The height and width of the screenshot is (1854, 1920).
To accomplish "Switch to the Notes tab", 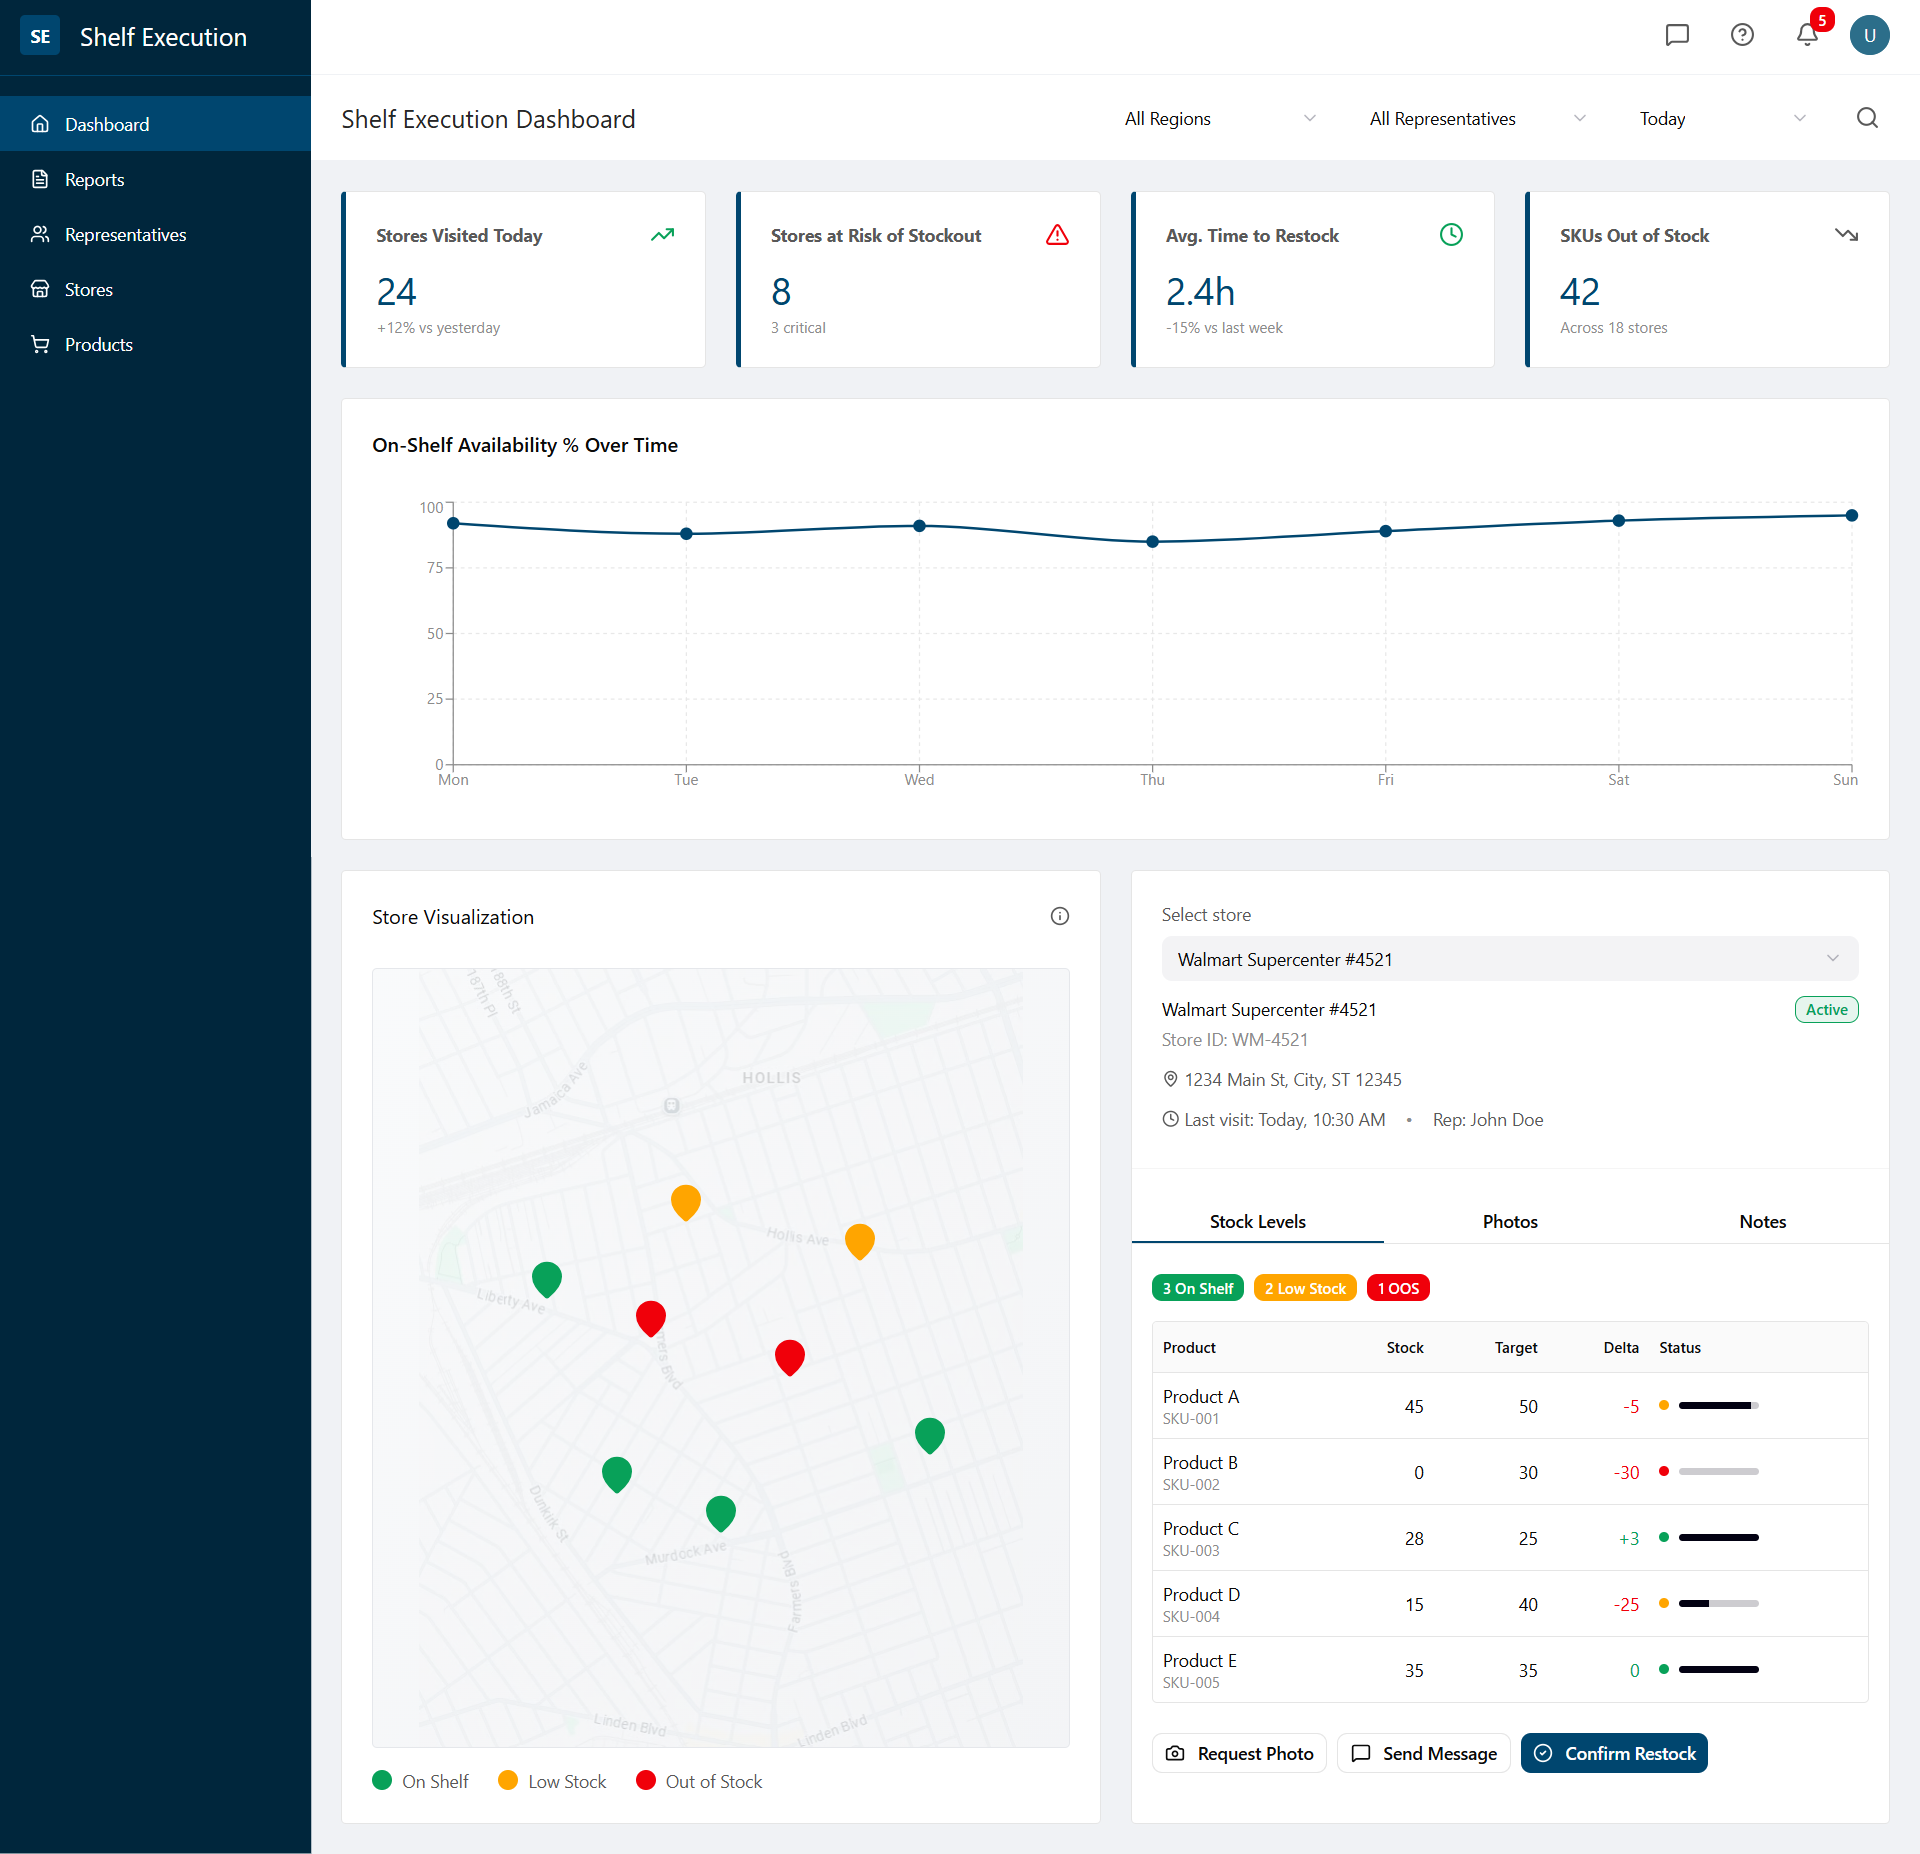I will [1762, 1221].
